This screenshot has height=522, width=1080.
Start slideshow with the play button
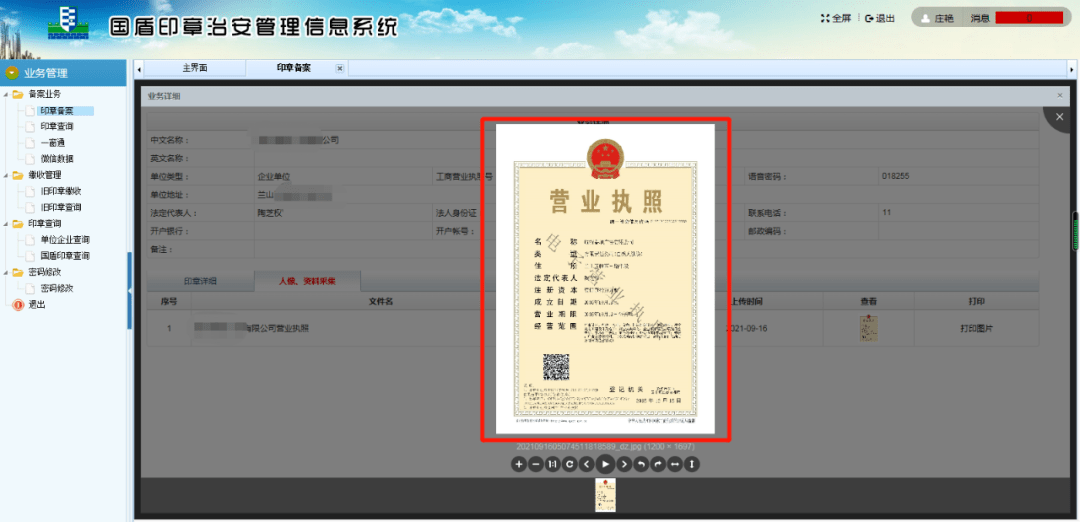pos(605,465)
